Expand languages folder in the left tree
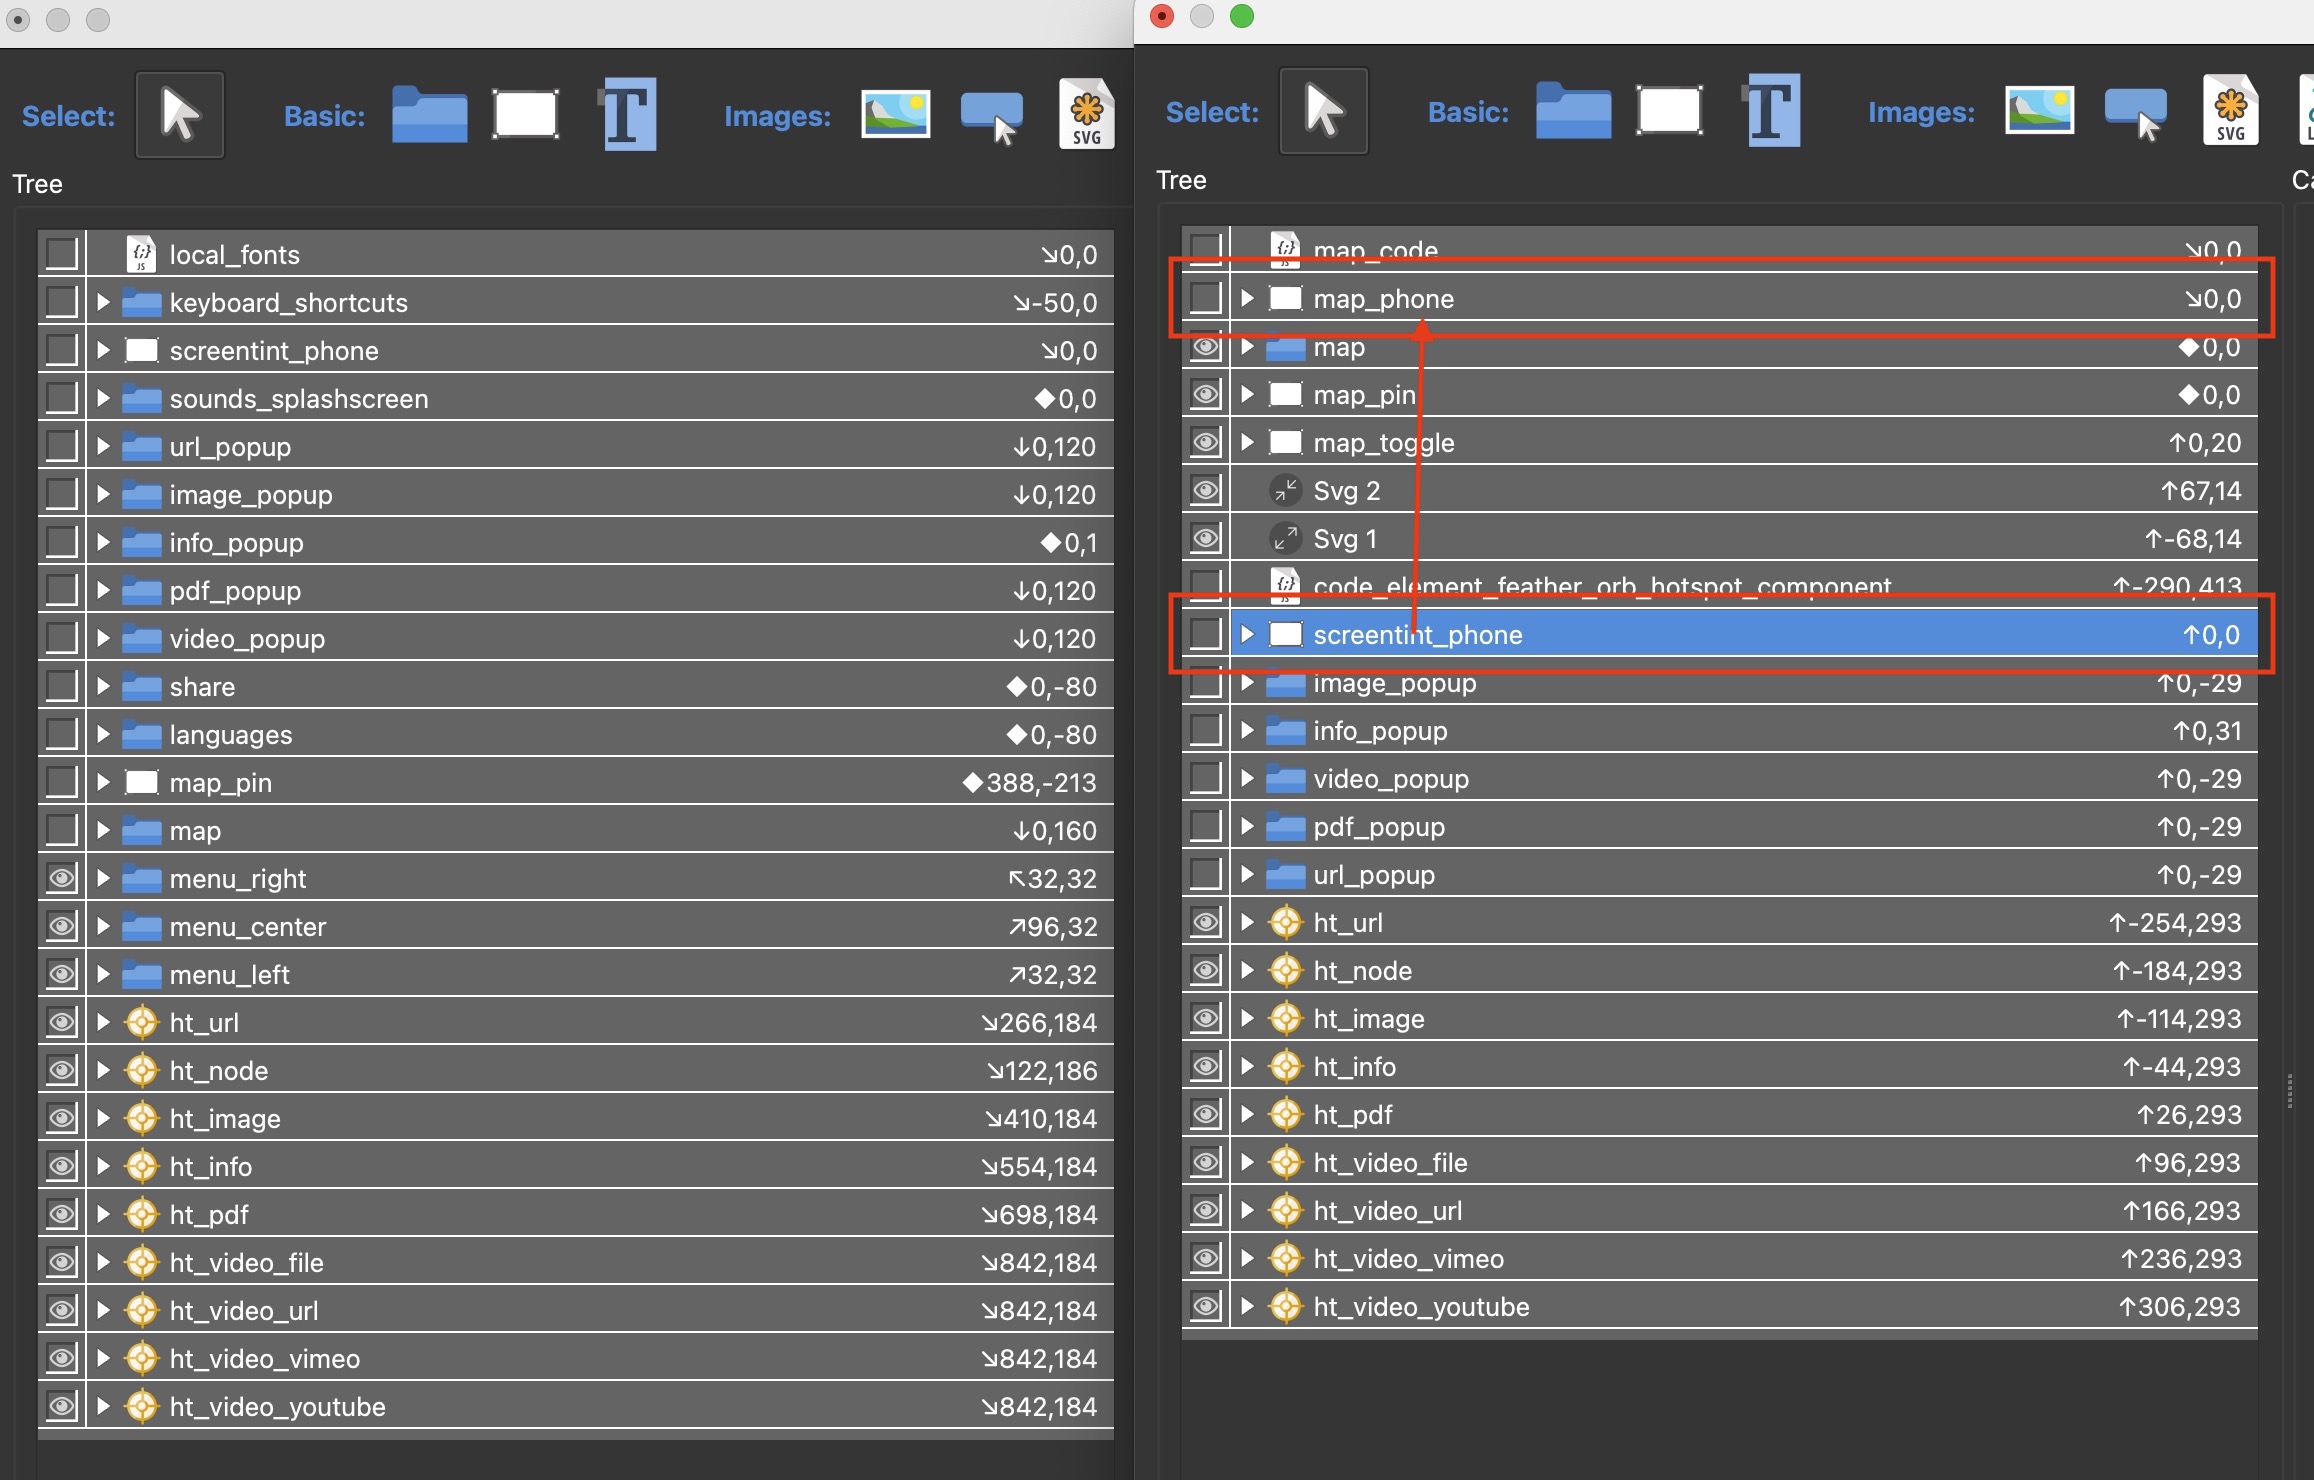This screenshot has height=1480, width=2314. tap(103, 734)
